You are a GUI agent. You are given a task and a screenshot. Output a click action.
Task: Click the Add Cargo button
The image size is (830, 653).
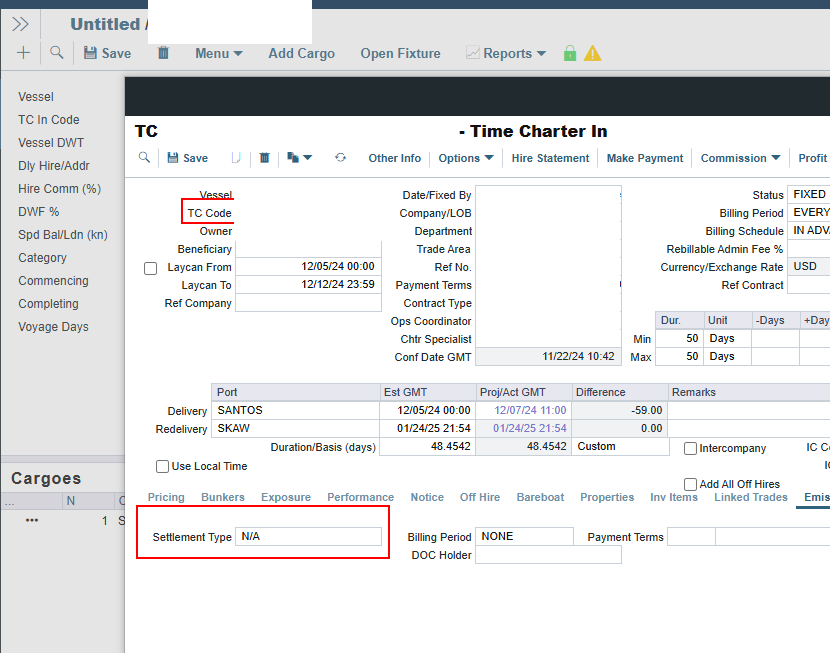coord(301,53)
